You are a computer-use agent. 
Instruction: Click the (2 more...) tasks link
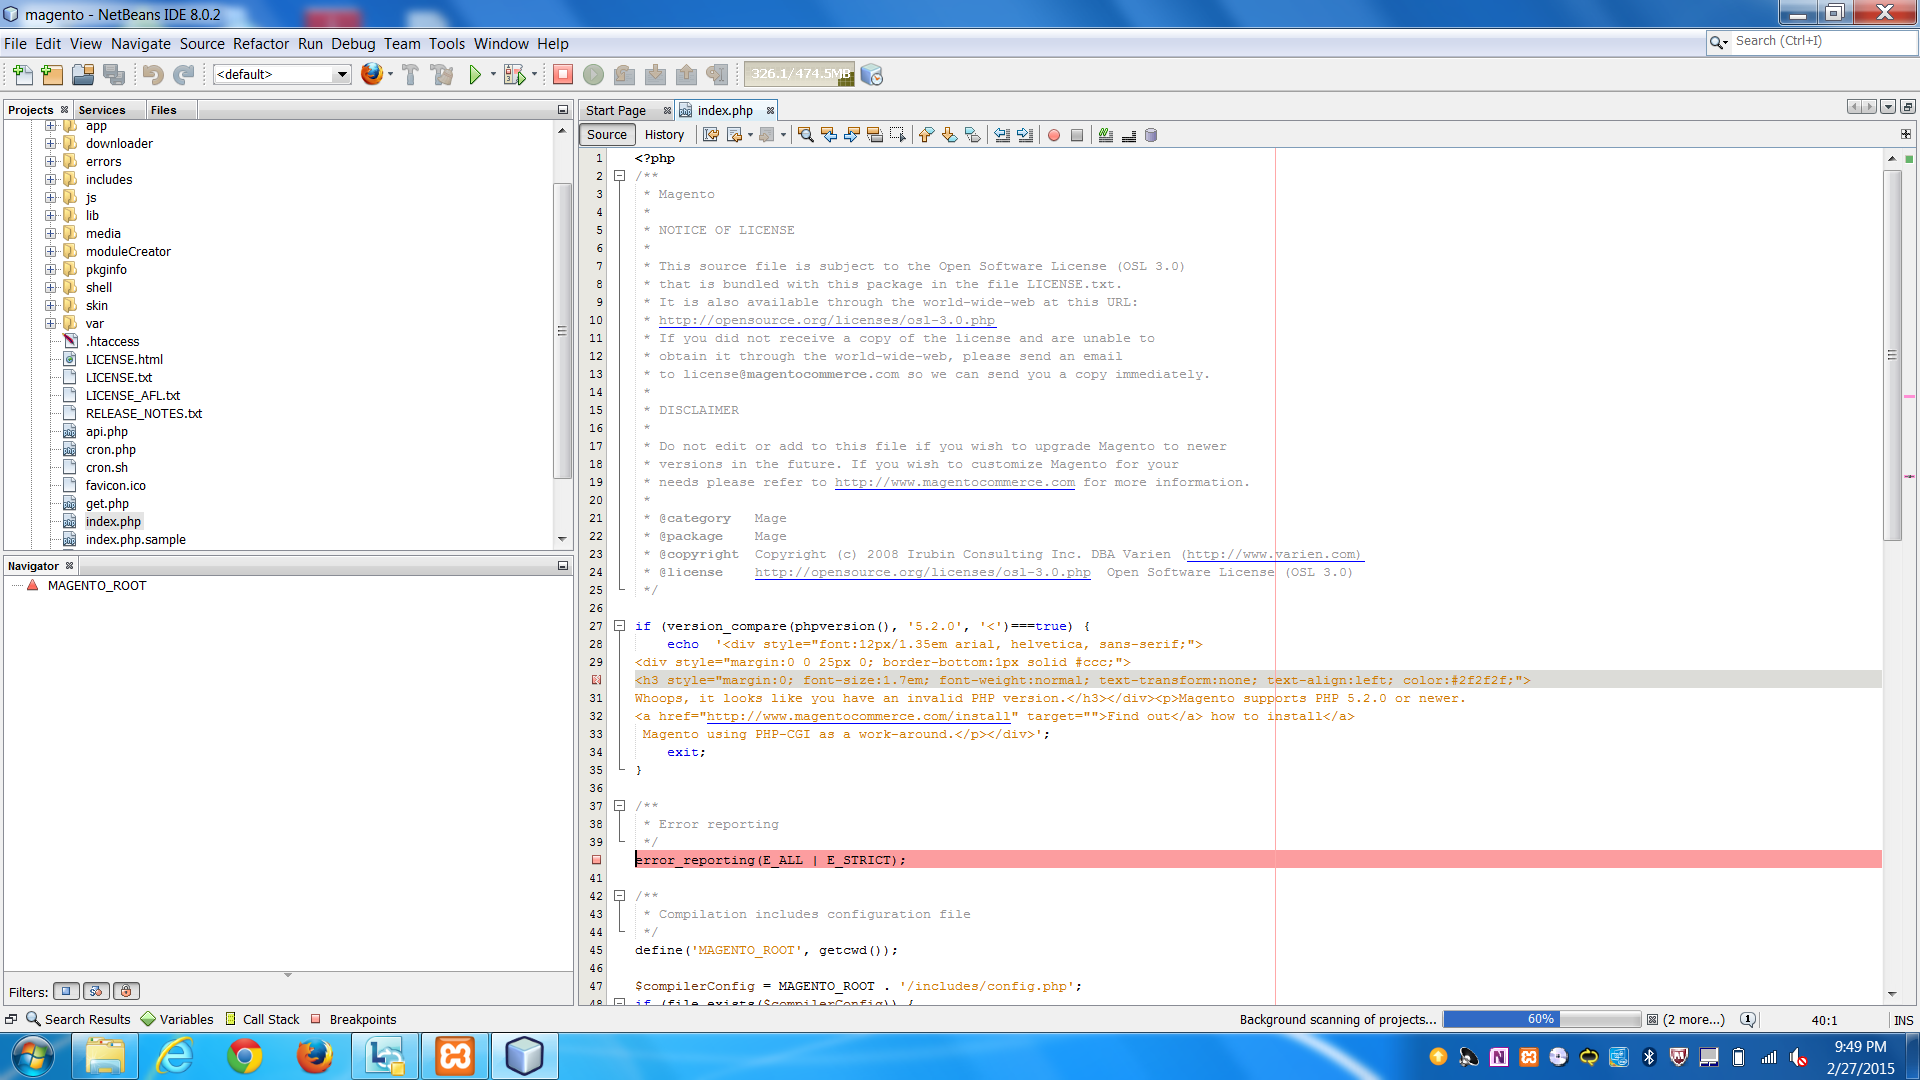(x=1693, y=1019)
